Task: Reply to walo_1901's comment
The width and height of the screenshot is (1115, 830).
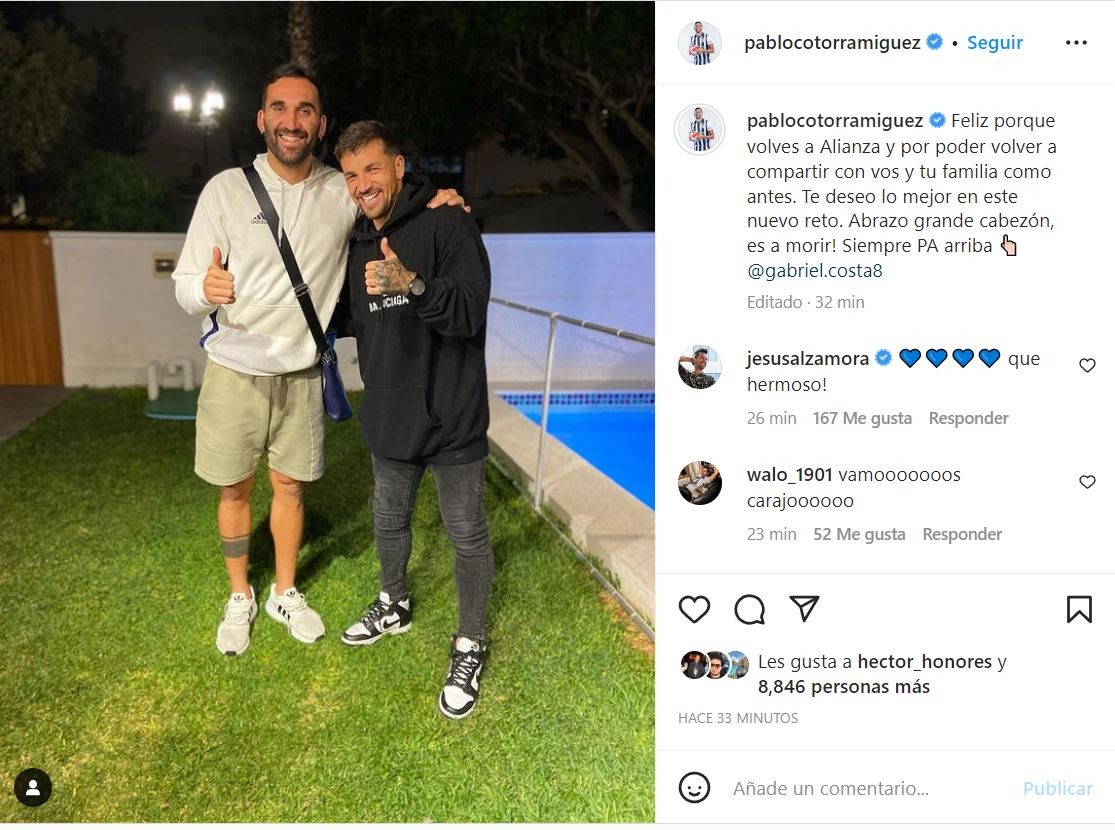Action: coord(962,534)
